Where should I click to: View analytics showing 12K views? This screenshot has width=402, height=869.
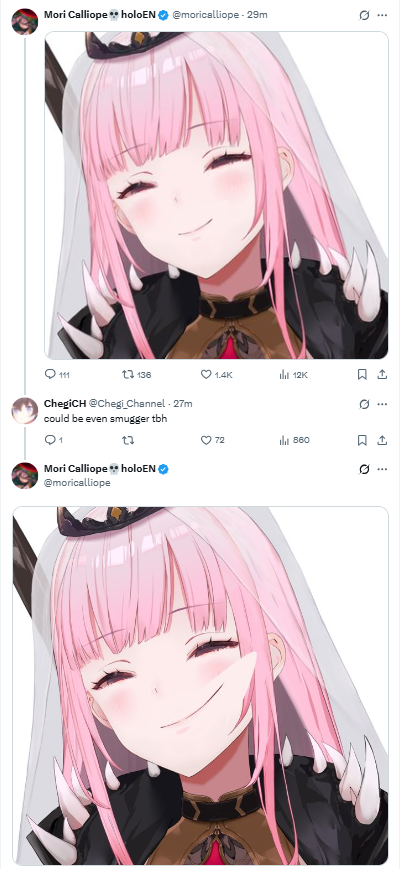pos(294,375)
